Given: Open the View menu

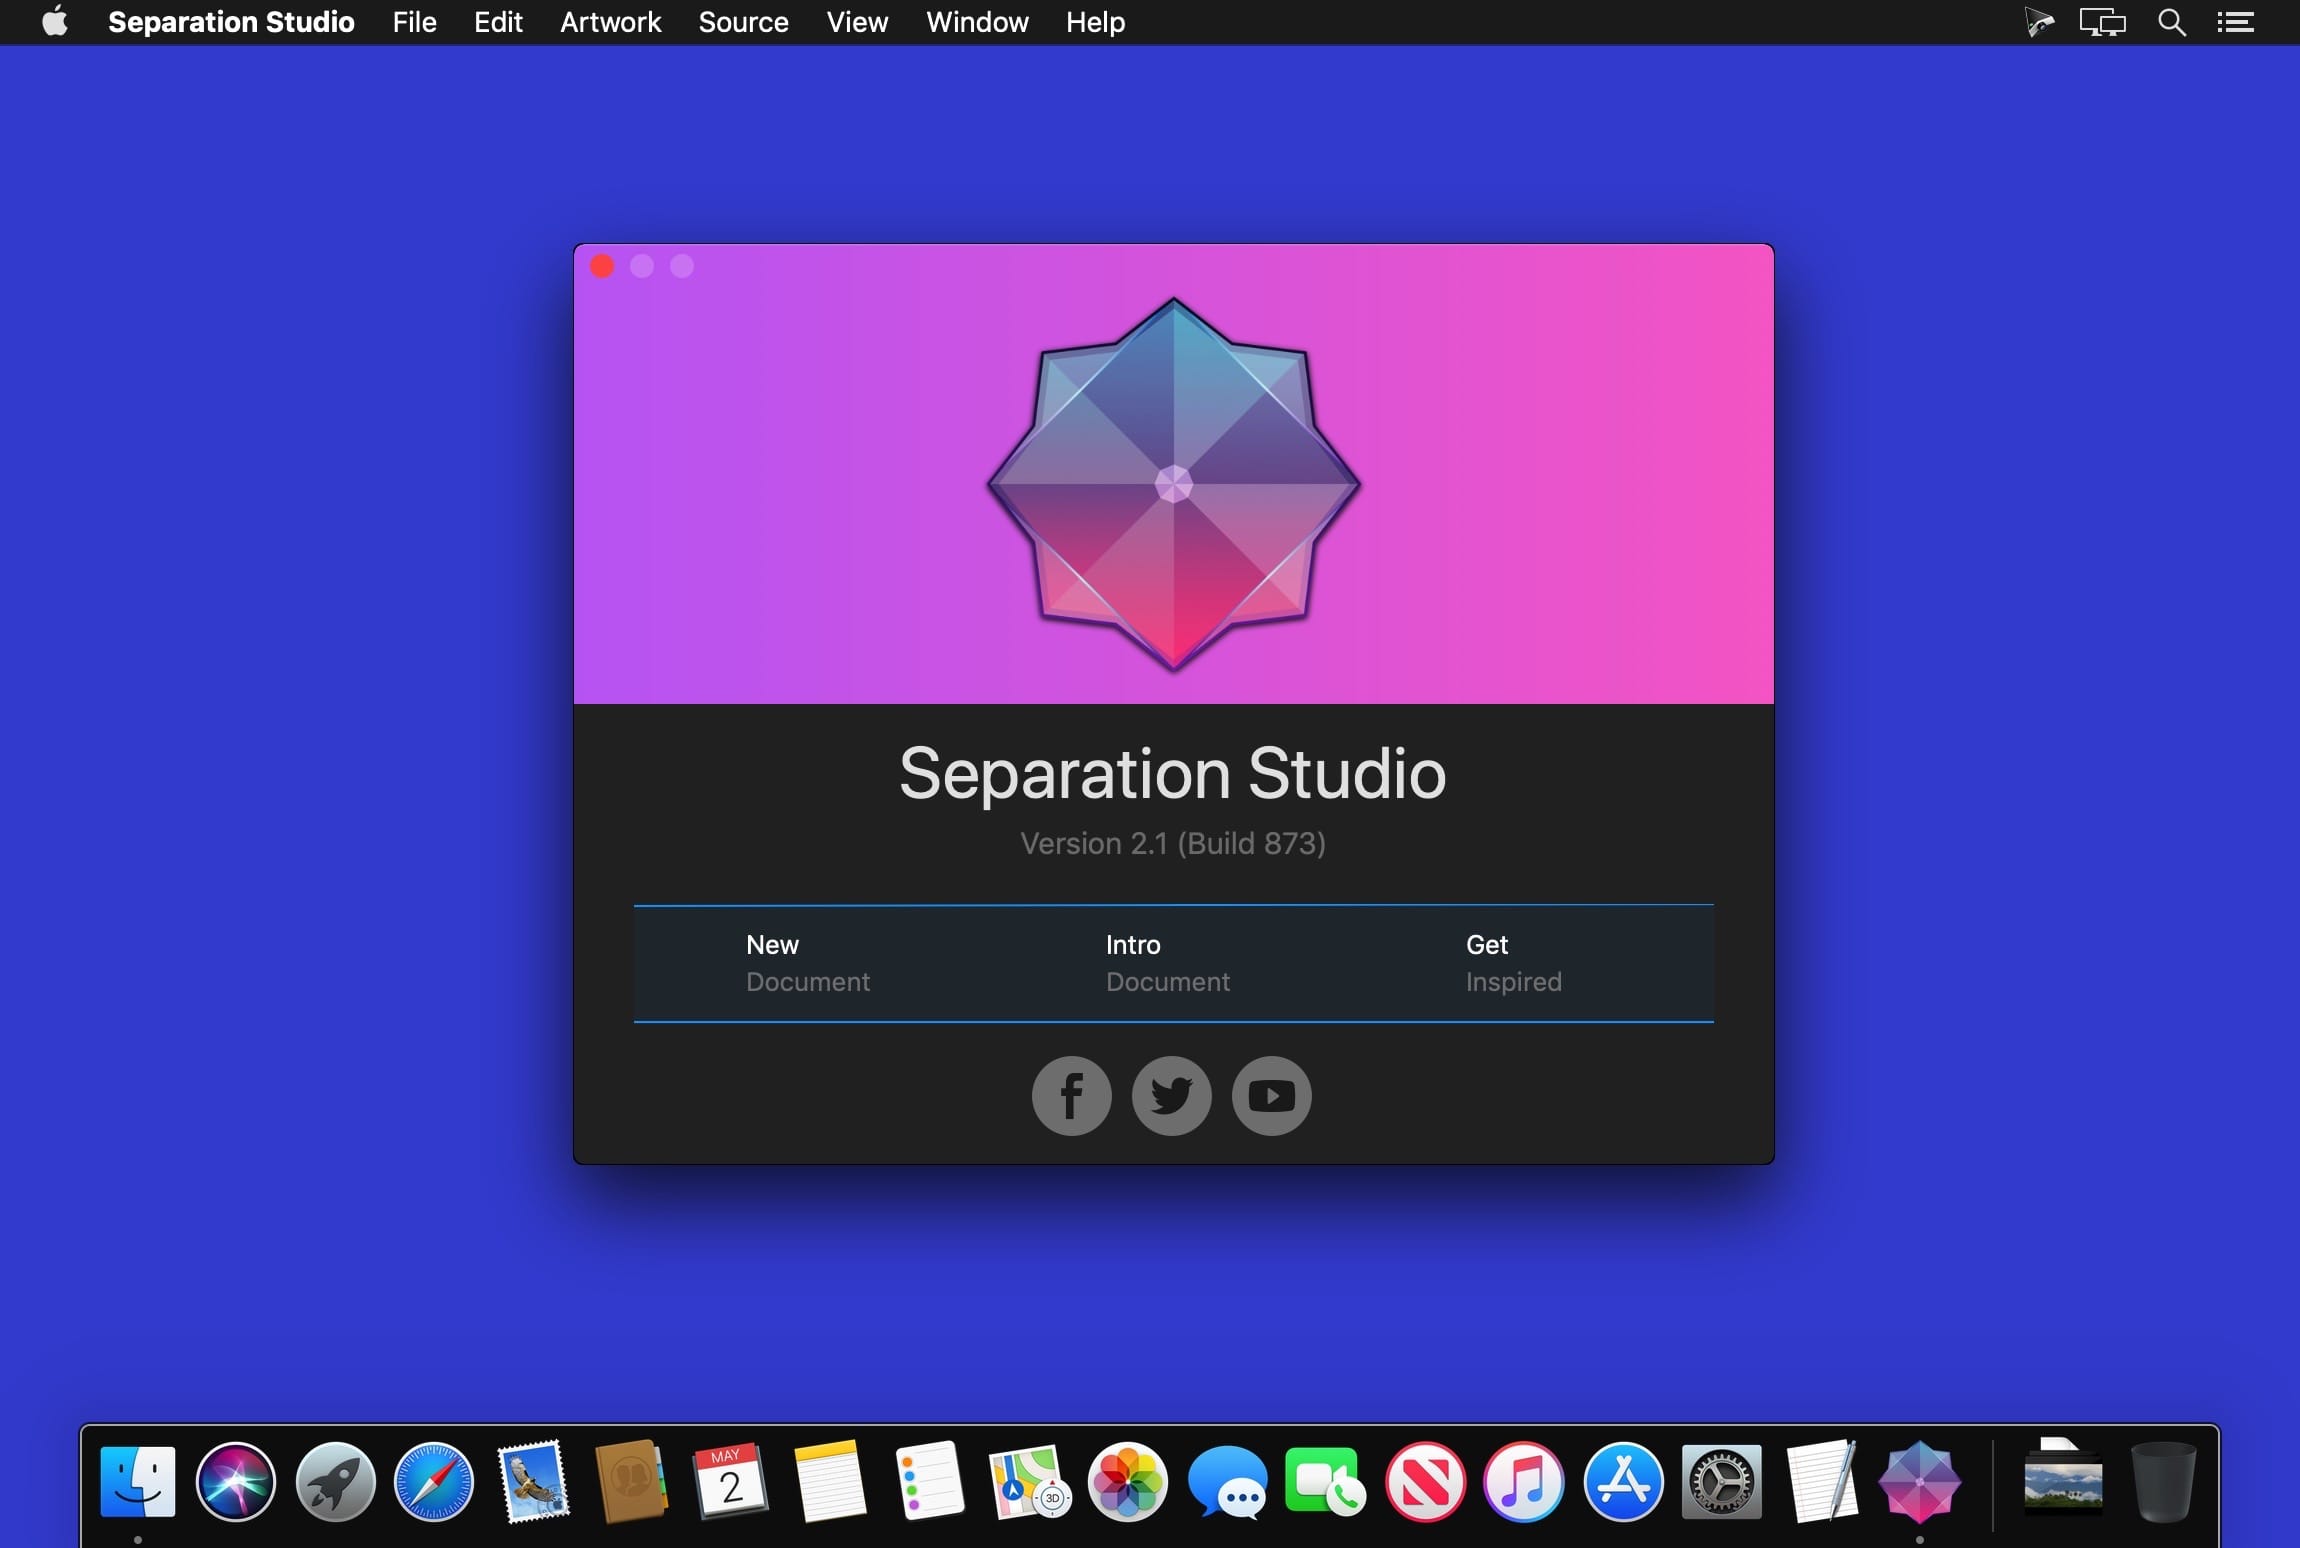Looking at the screenshot, I should click(857, 22).
